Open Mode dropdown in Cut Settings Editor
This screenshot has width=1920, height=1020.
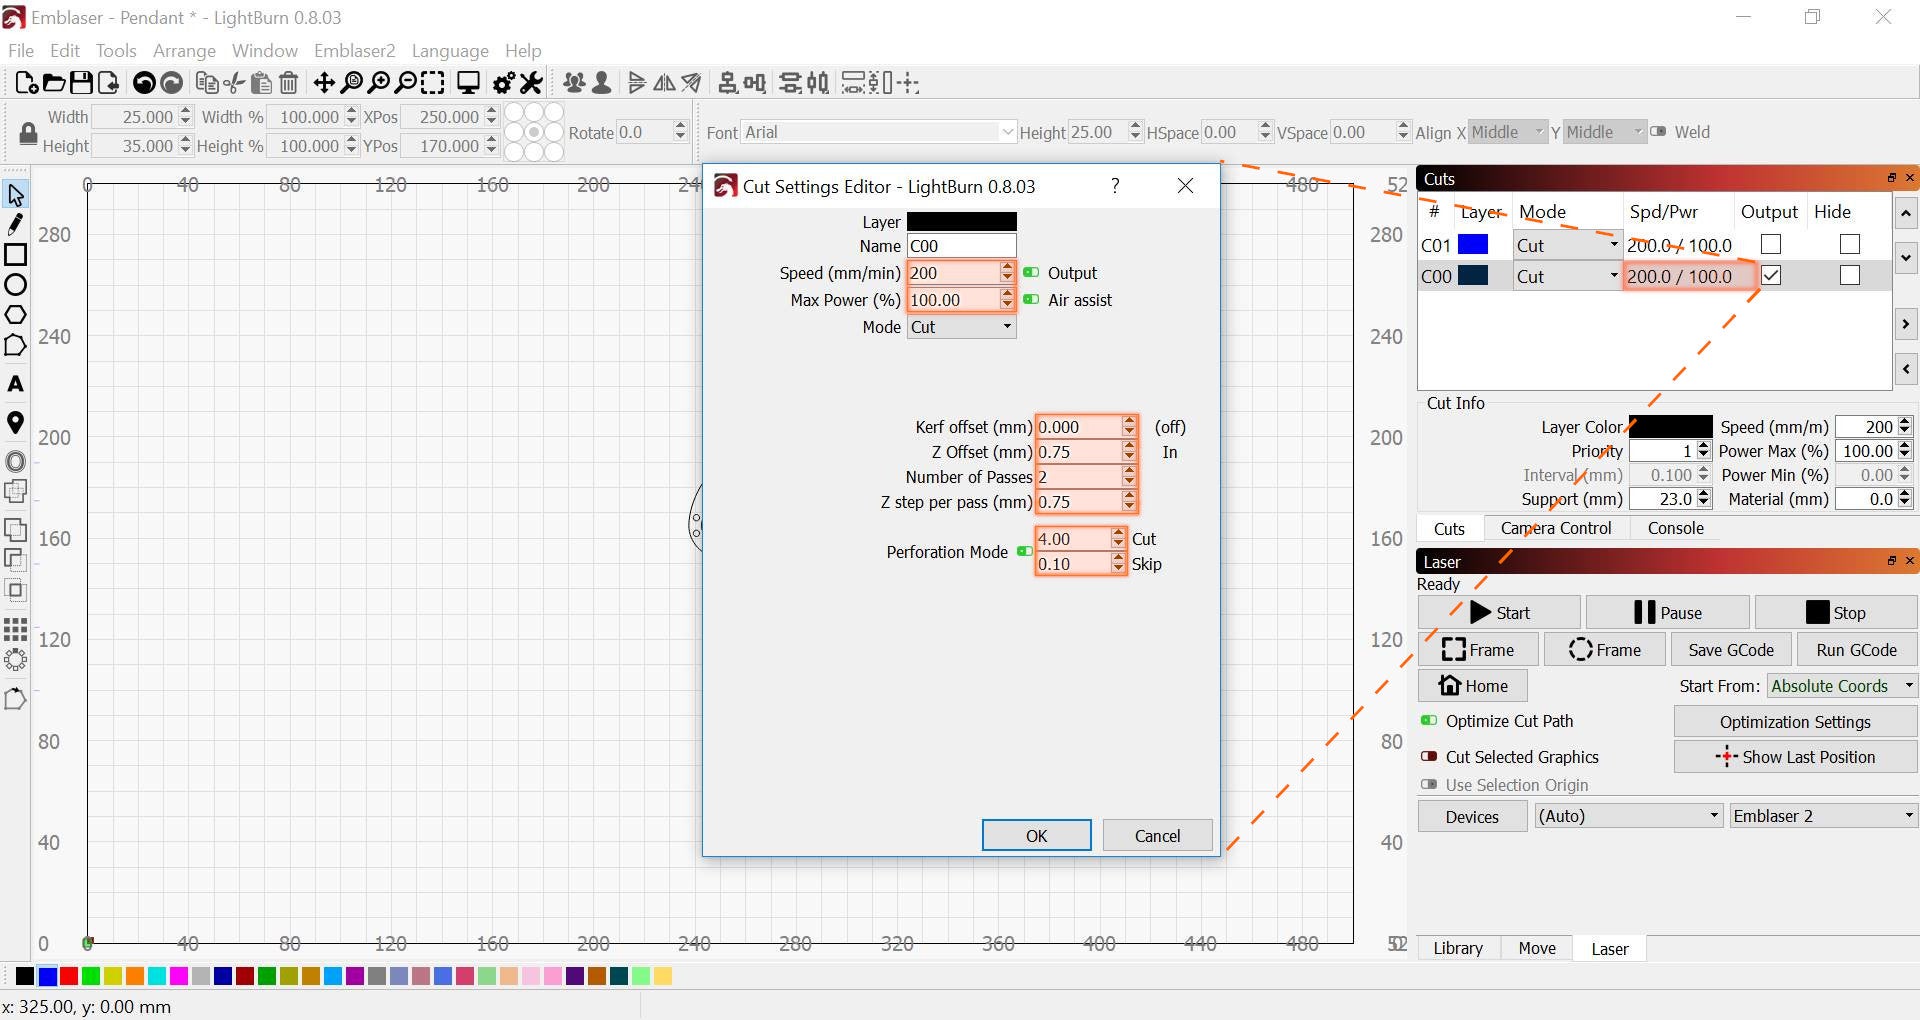(961, 327)
